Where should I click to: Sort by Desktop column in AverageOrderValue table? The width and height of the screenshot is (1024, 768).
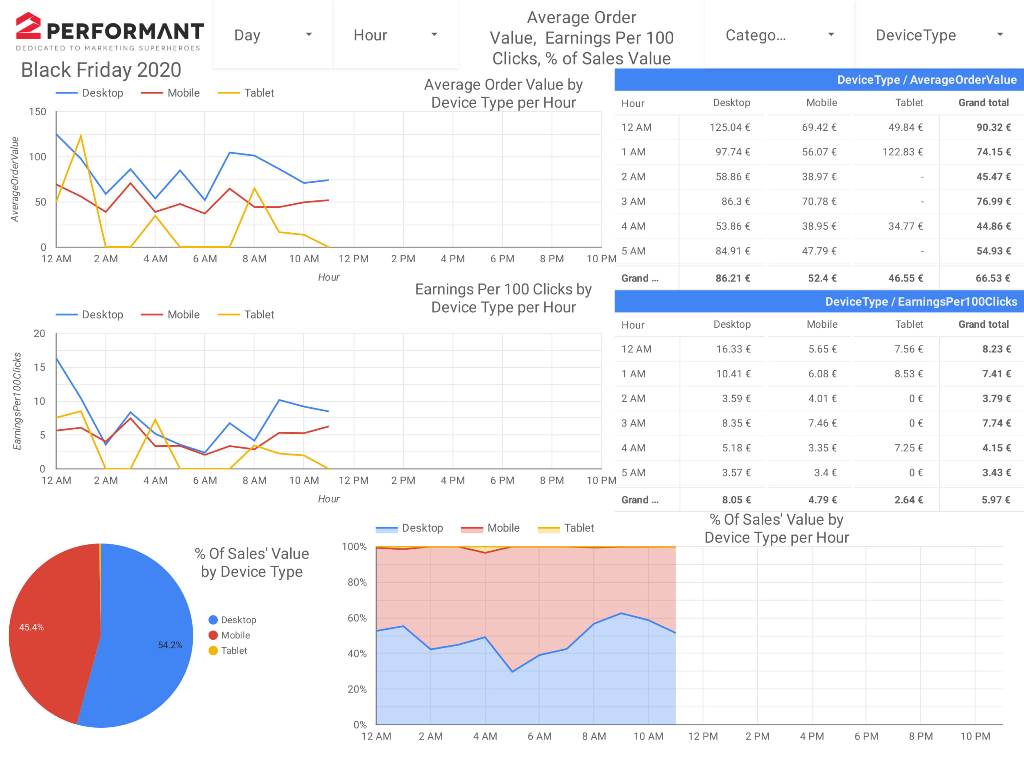(x=731, y=103)
